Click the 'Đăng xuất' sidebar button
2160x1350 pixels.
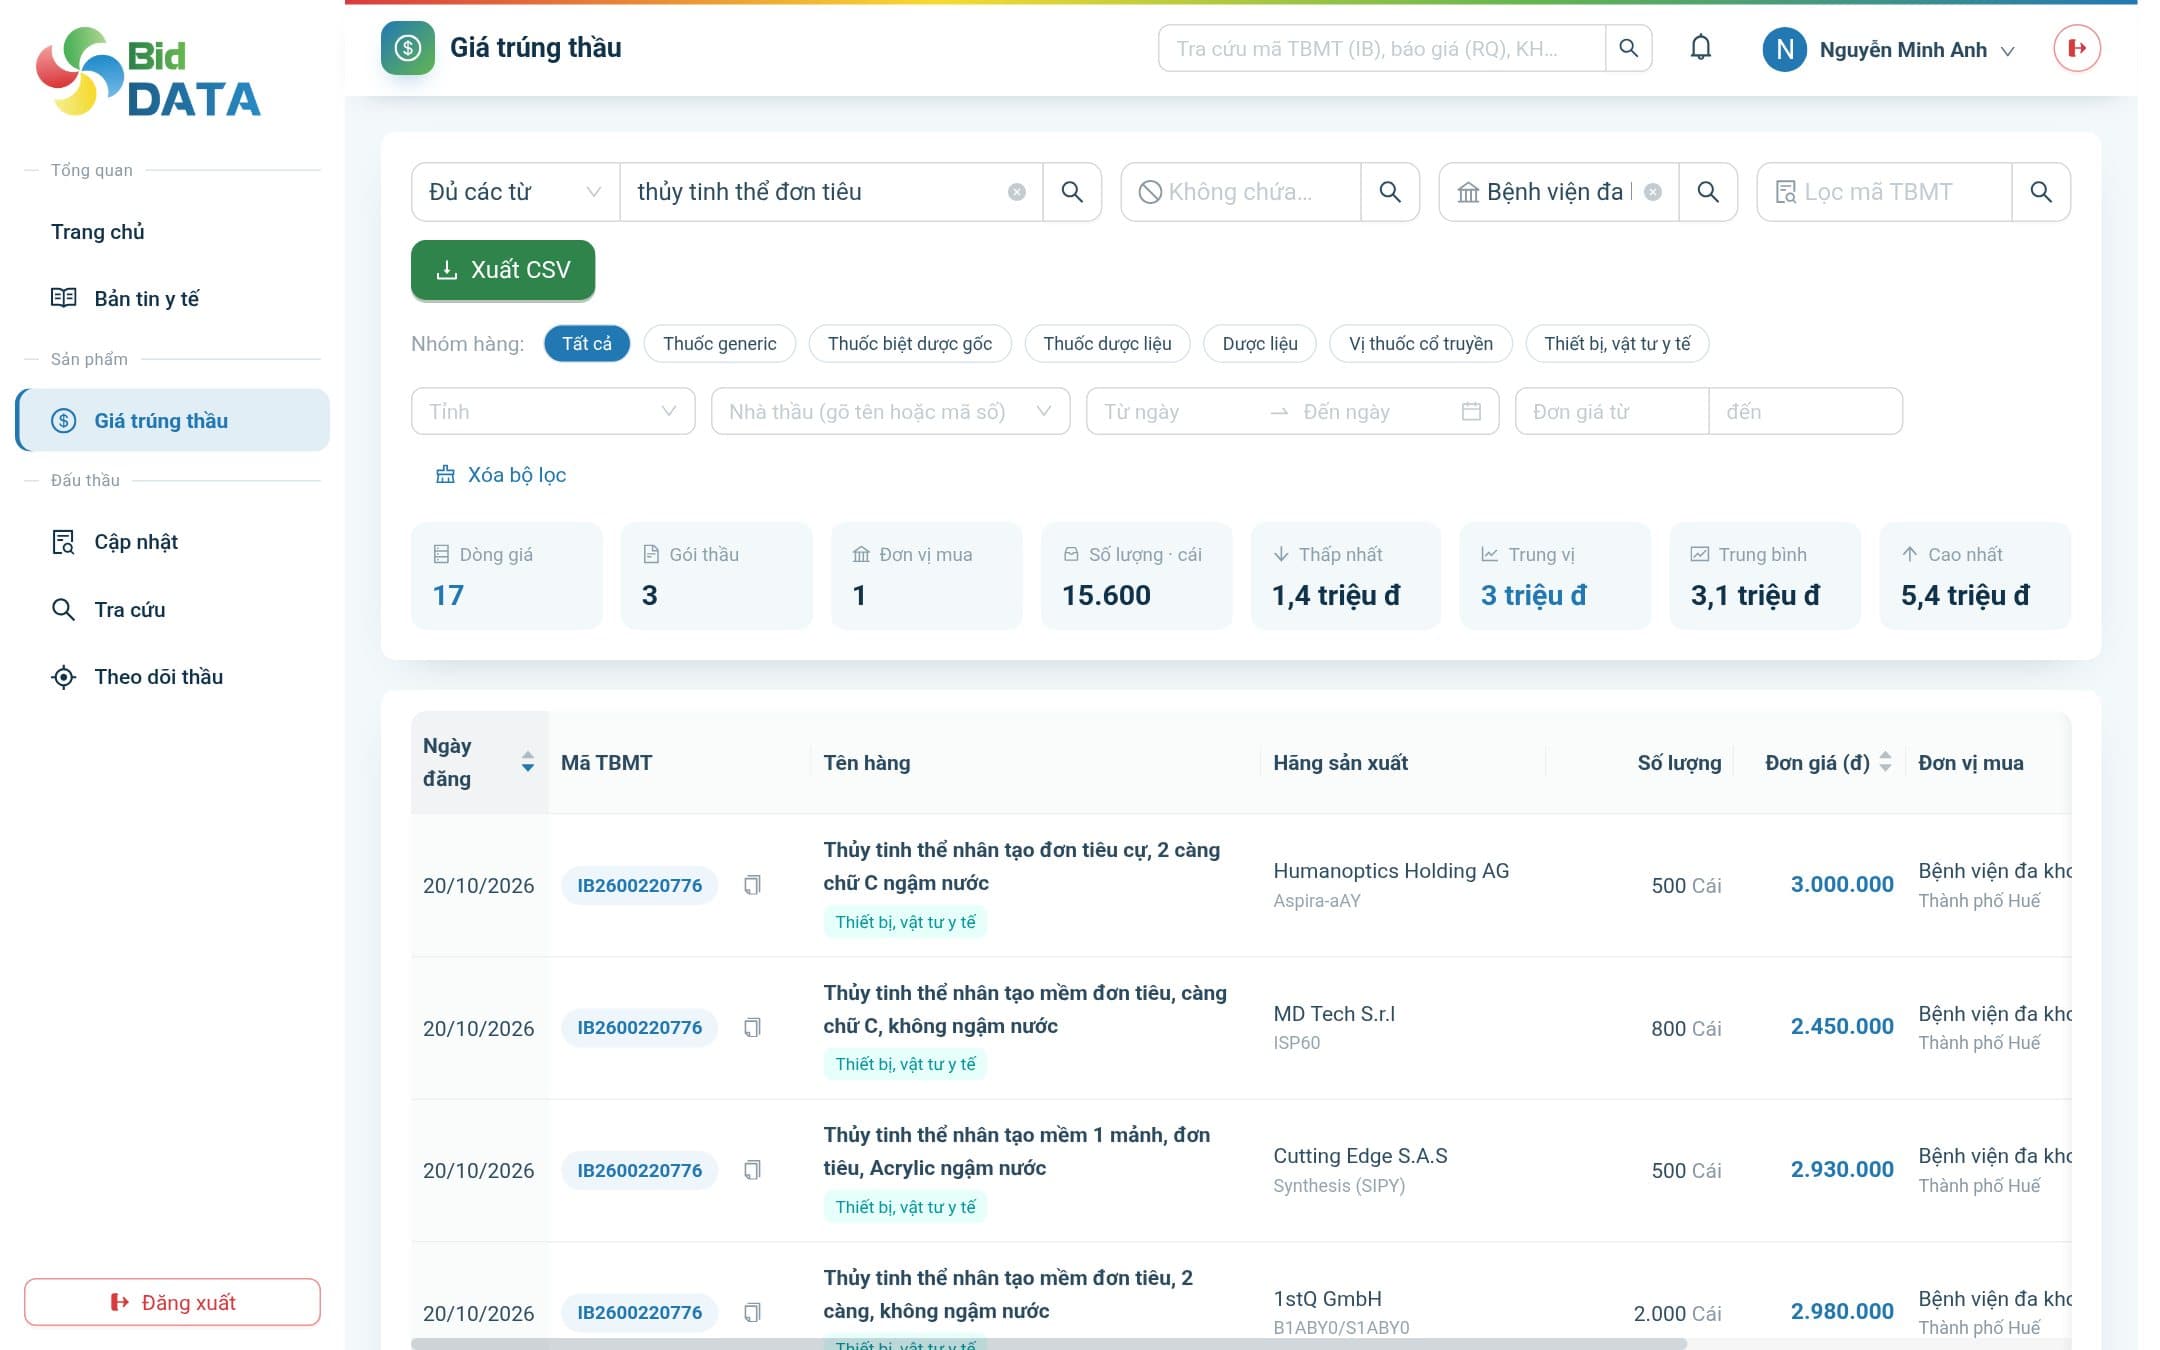[x=172, y=1302]
